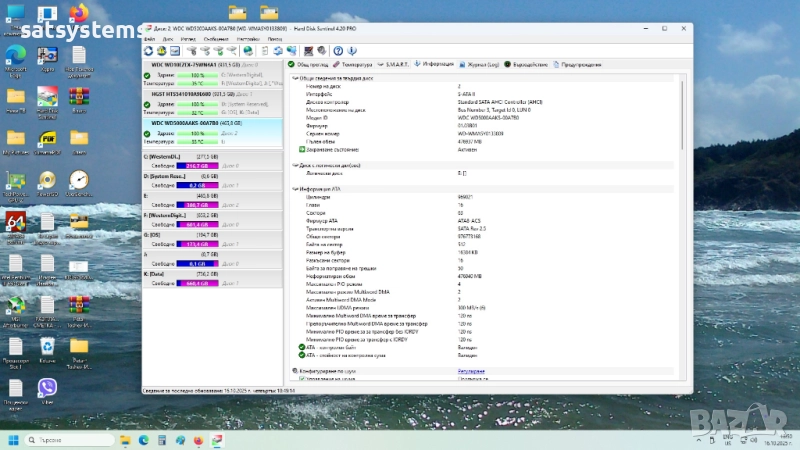Click the Регулиране link

pyautogui.click(x=471, y=371)
